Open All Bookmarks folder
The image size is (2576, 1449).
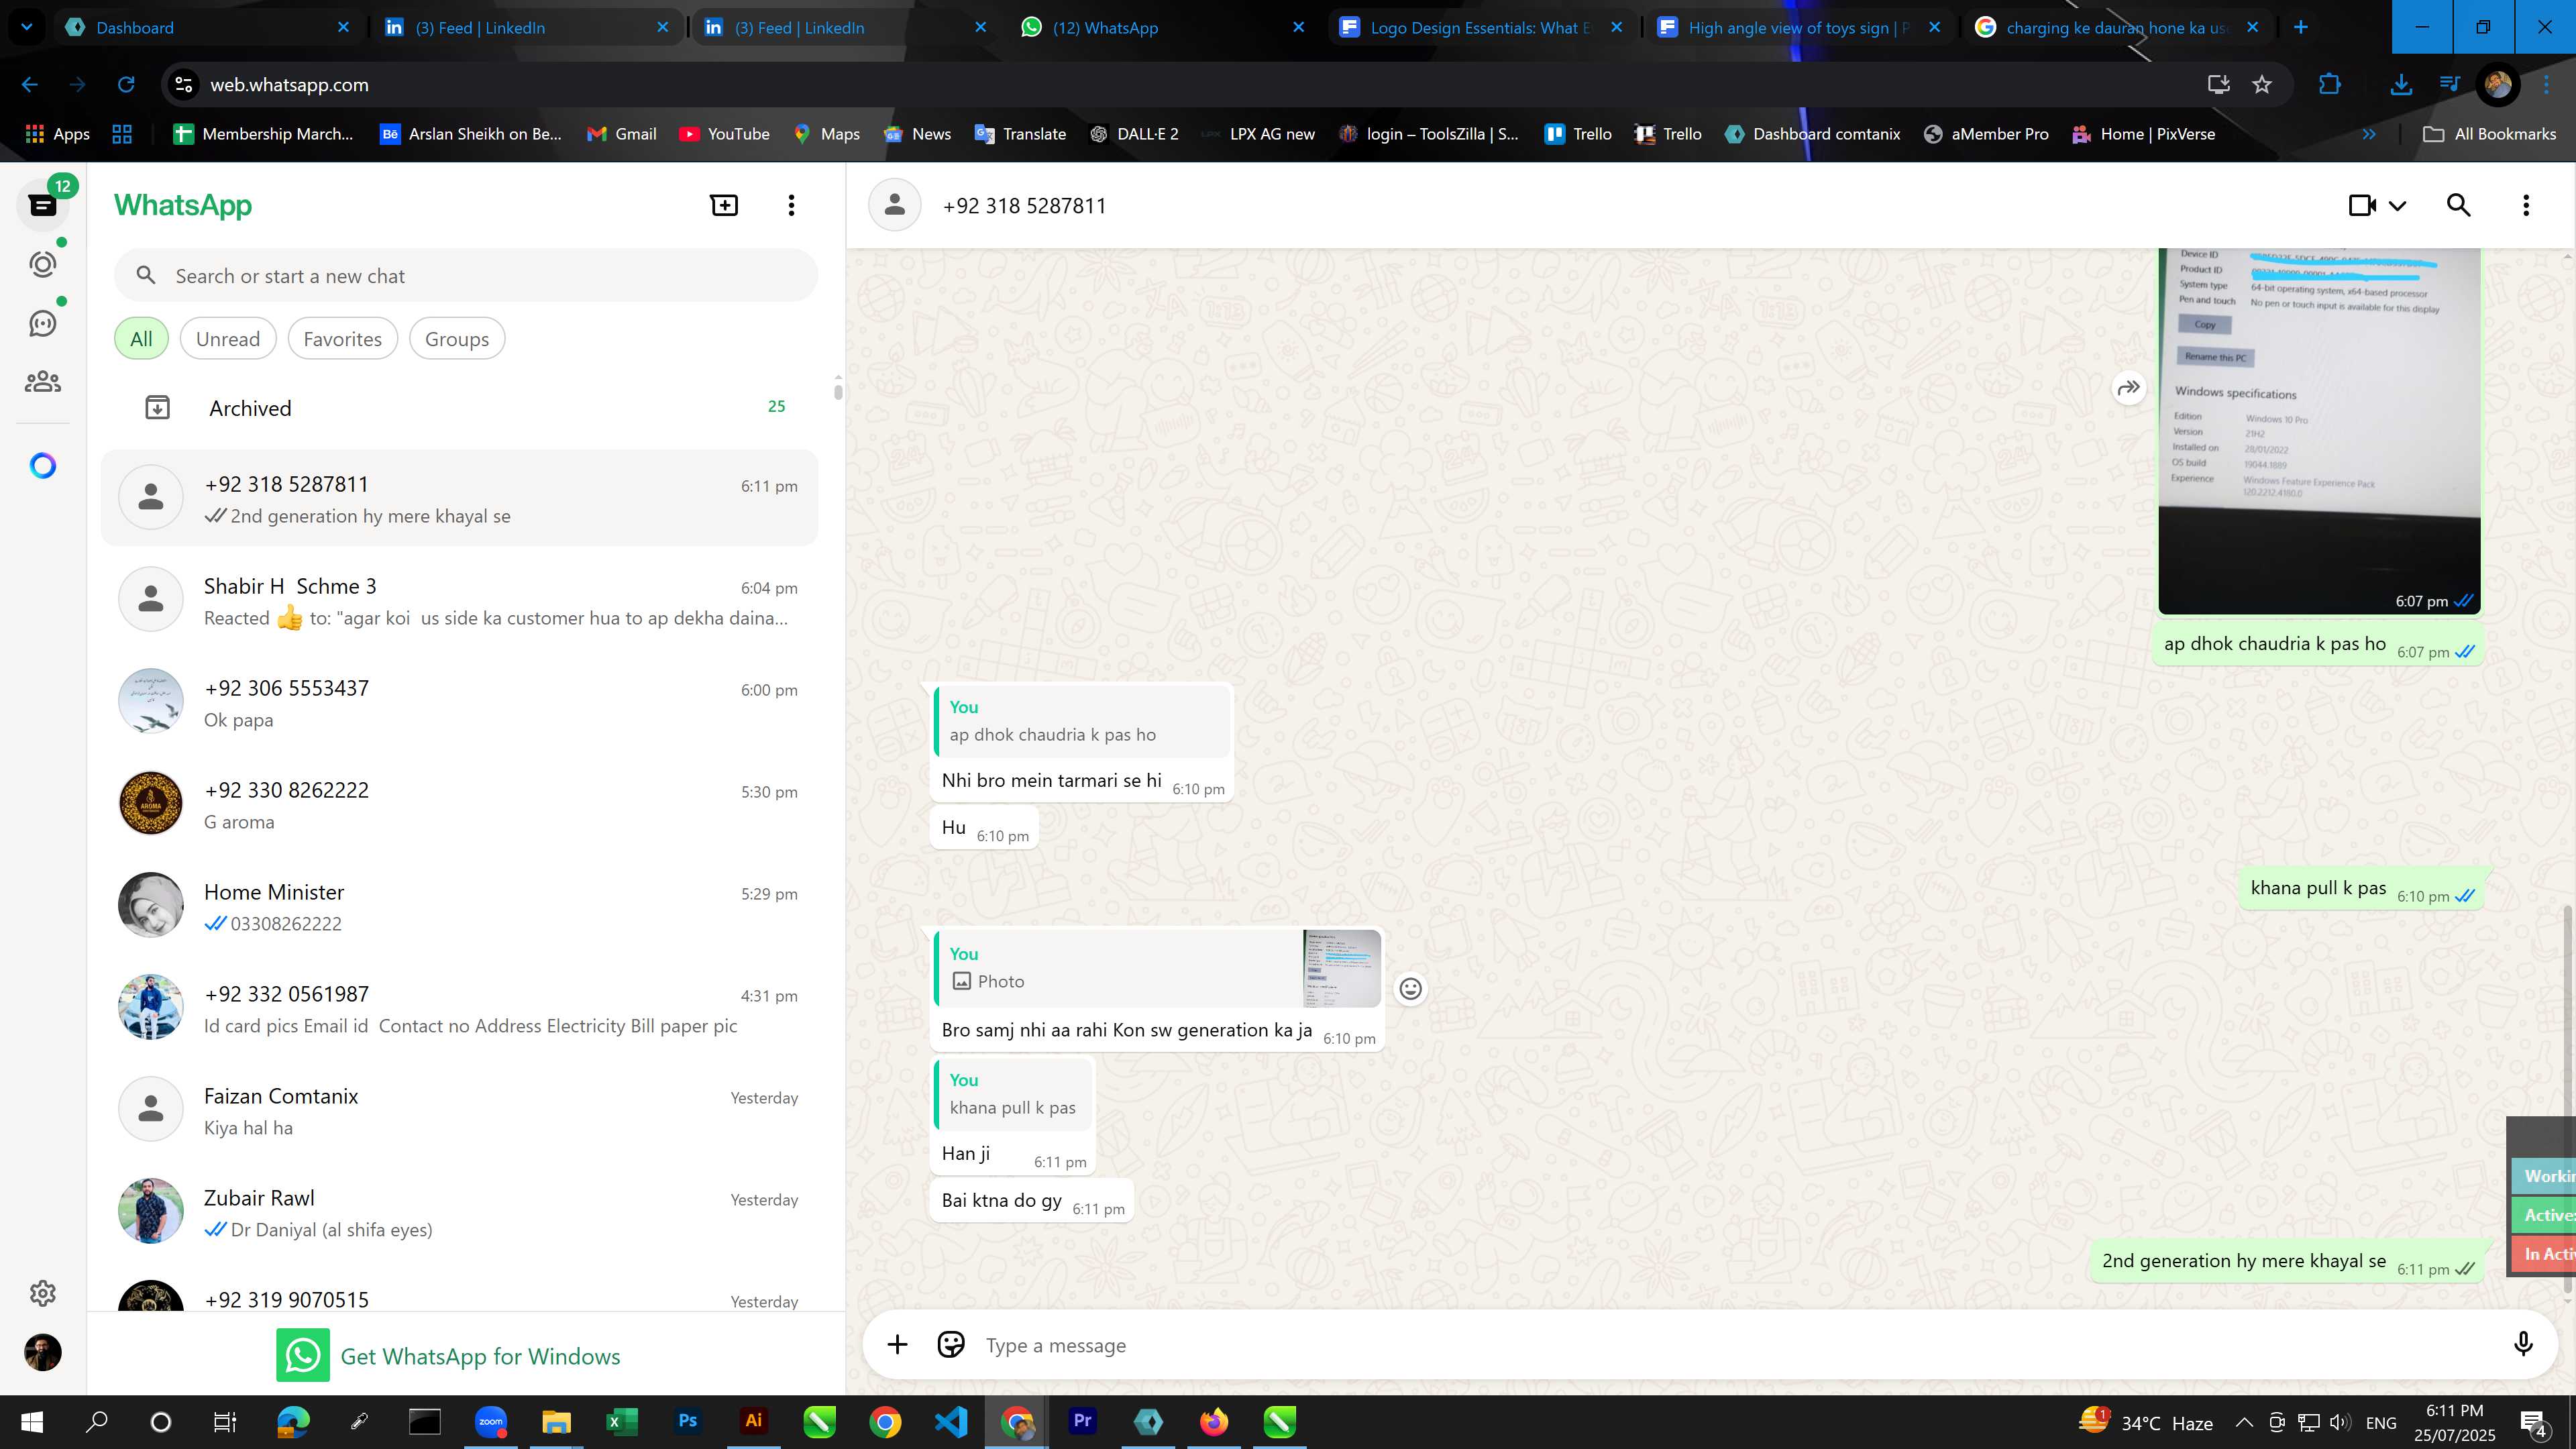click(x=2490, y=134)
